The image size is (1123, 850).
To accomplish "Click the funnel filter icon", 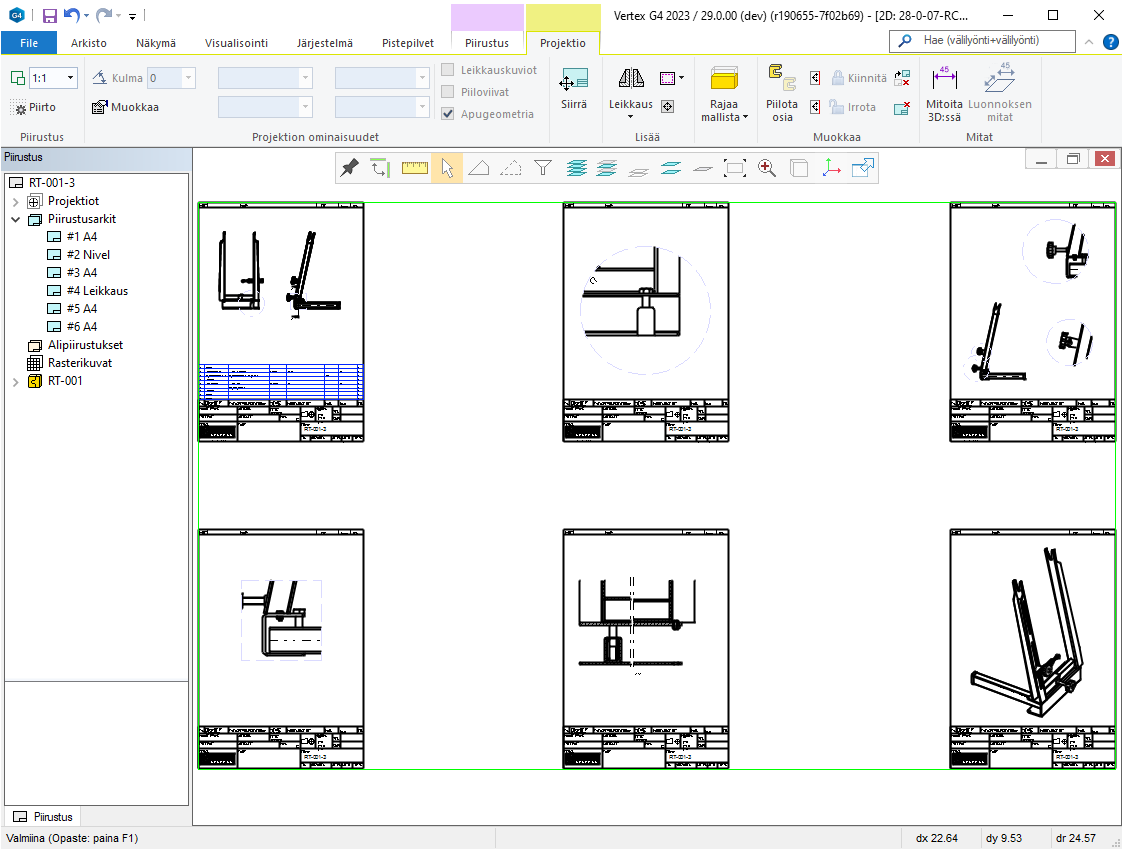I will click(x=543, y=168).
